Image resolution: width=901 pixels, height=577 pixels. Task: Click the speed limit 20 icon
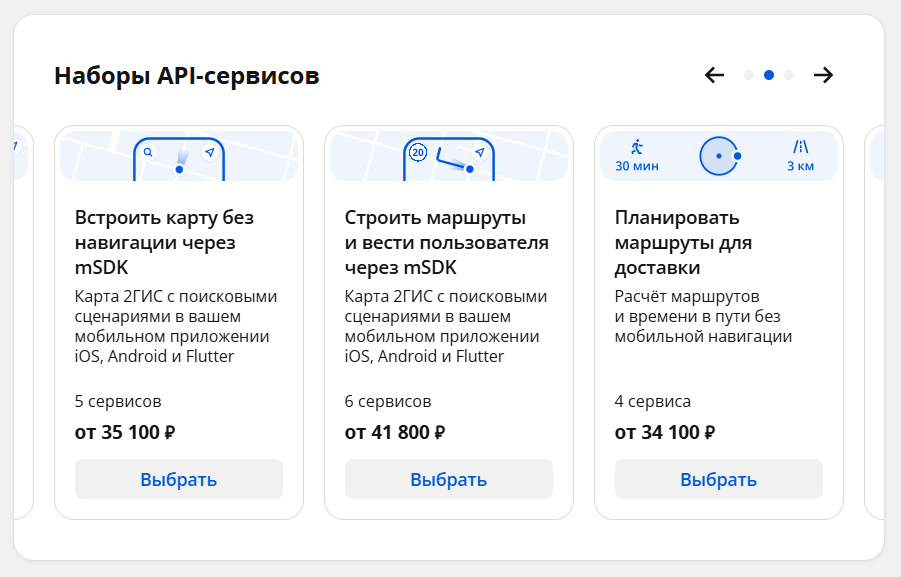pyautogui.click(x=418, y=152)
